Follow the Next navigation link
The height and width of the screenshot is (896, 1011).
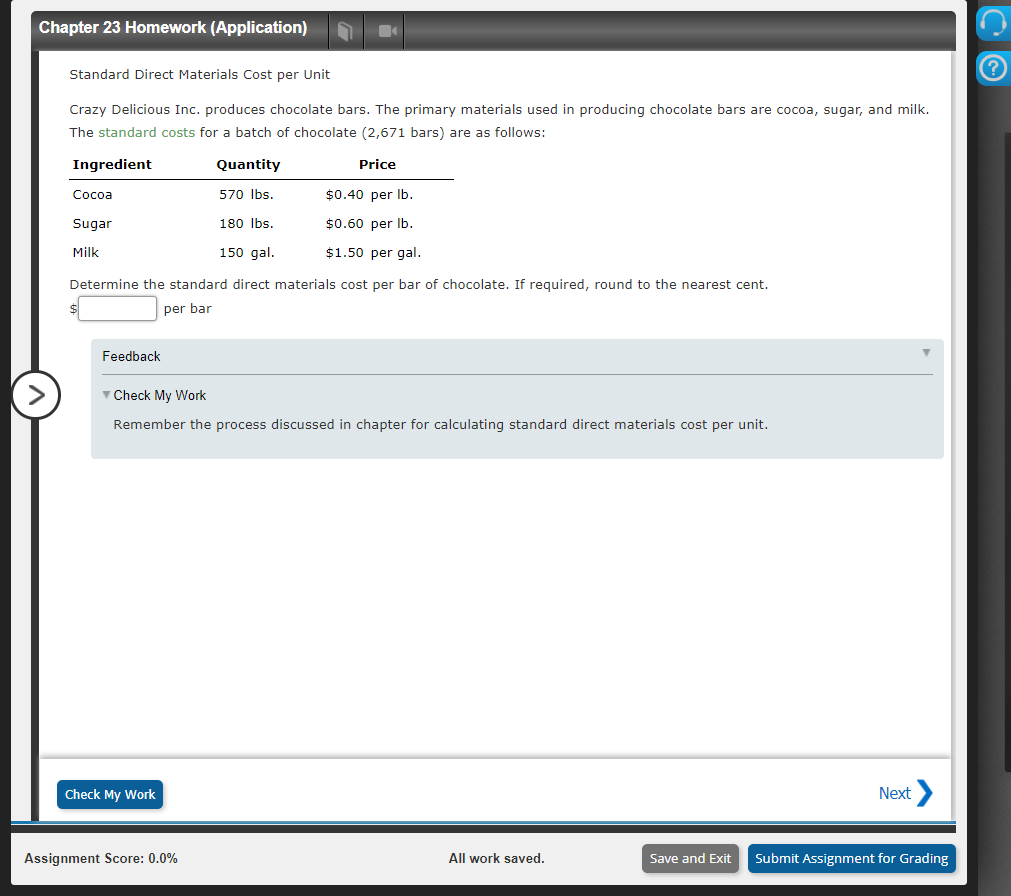pyautogui.click(x=893, y=792)
